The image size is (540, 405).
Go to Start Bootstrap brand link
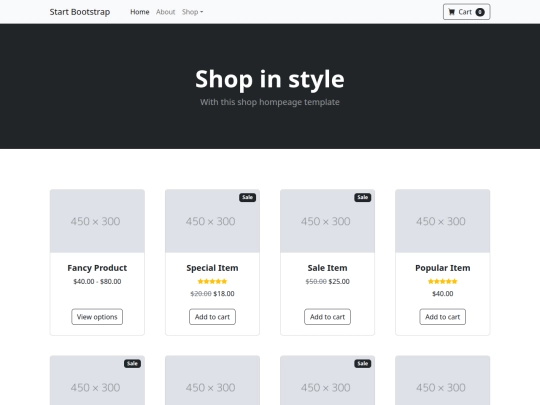[x=80, y=12]
